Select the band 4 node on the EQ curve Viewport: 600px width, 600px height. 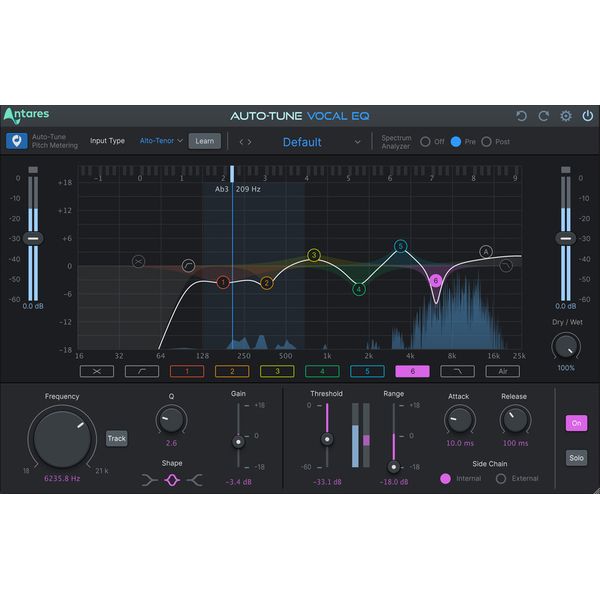(x=359, y=289)
